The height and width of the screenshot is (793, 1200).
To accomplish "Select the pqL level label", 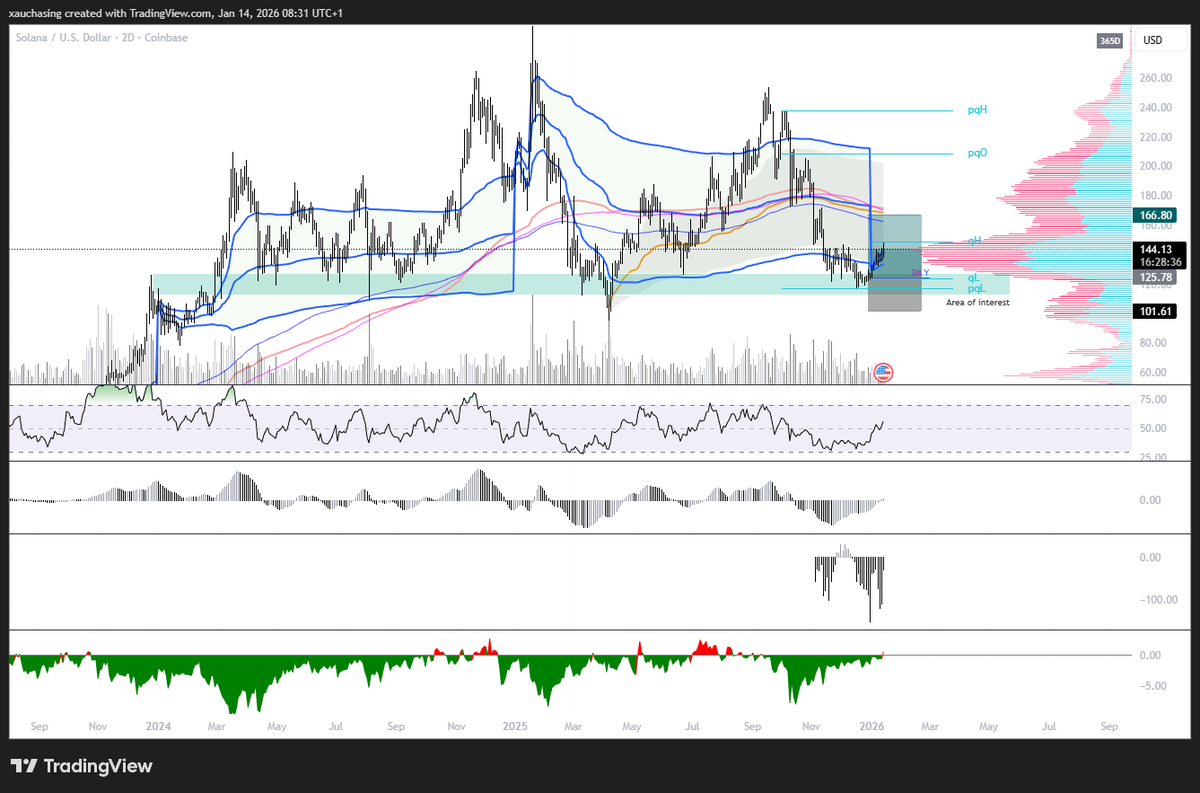I will [x=976, y=288].
